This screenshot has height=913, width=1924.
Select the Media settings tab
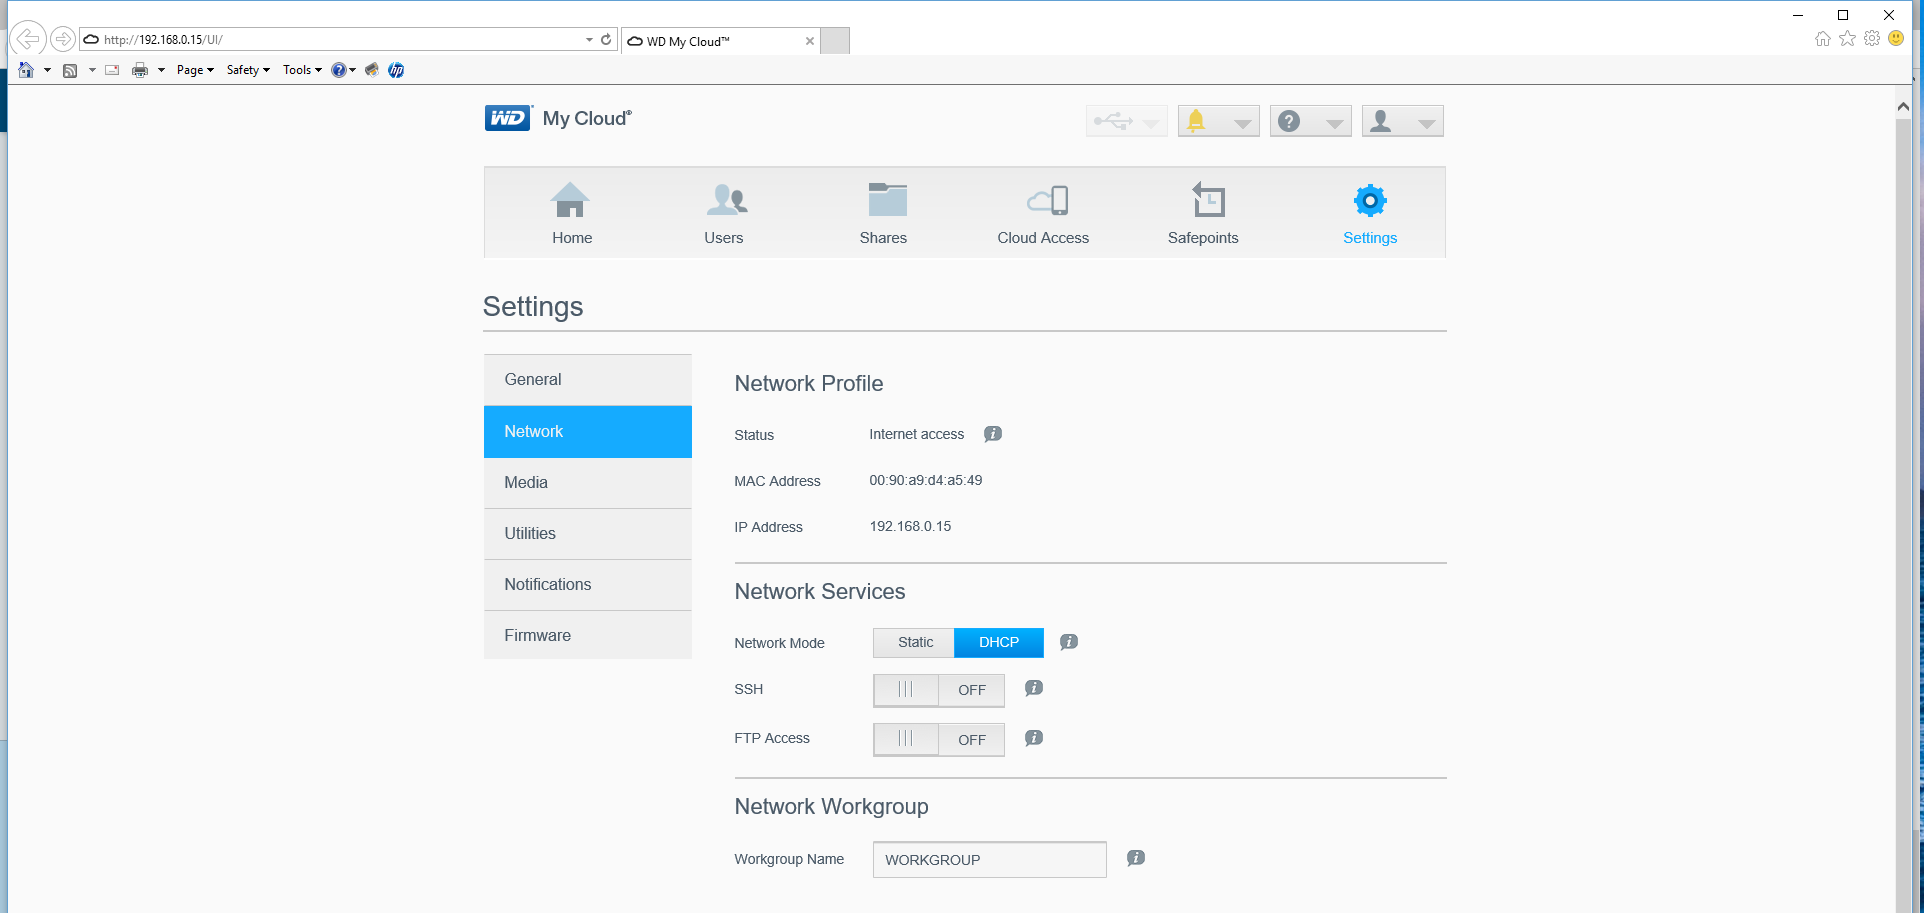(x=588, y=483)
